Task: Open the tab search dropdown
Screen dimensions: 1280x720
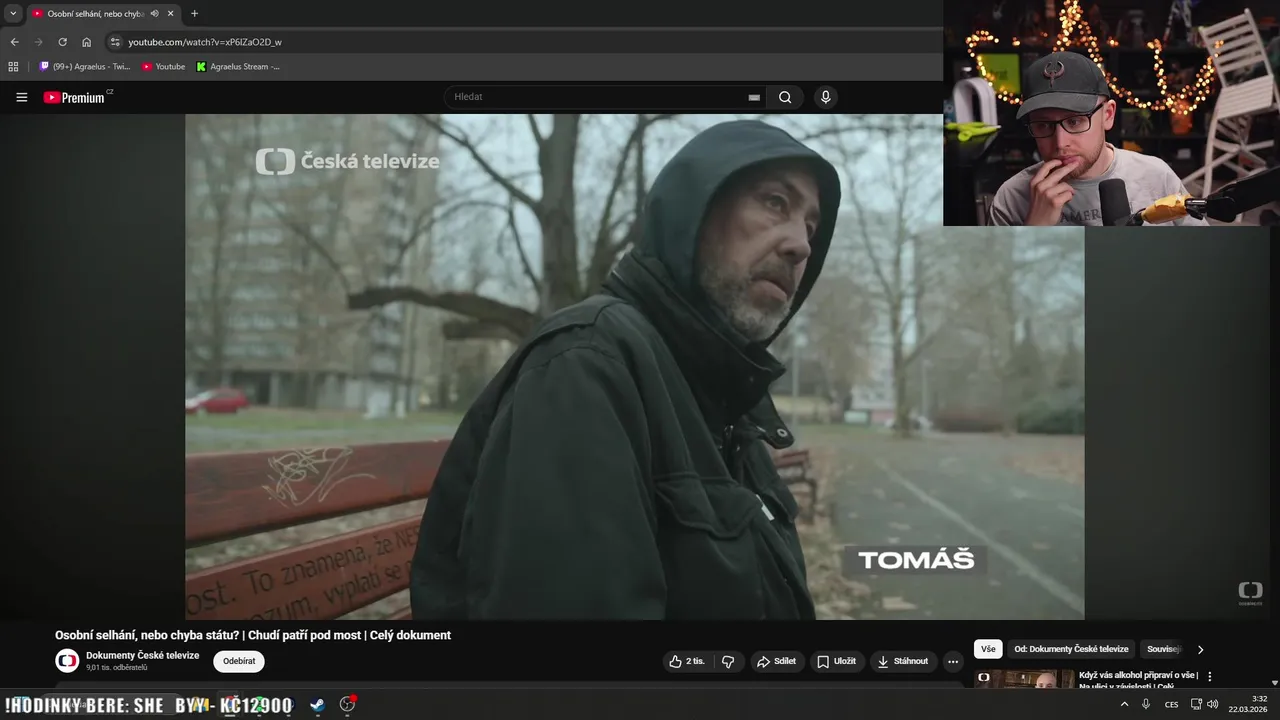Action: (13, 13)
